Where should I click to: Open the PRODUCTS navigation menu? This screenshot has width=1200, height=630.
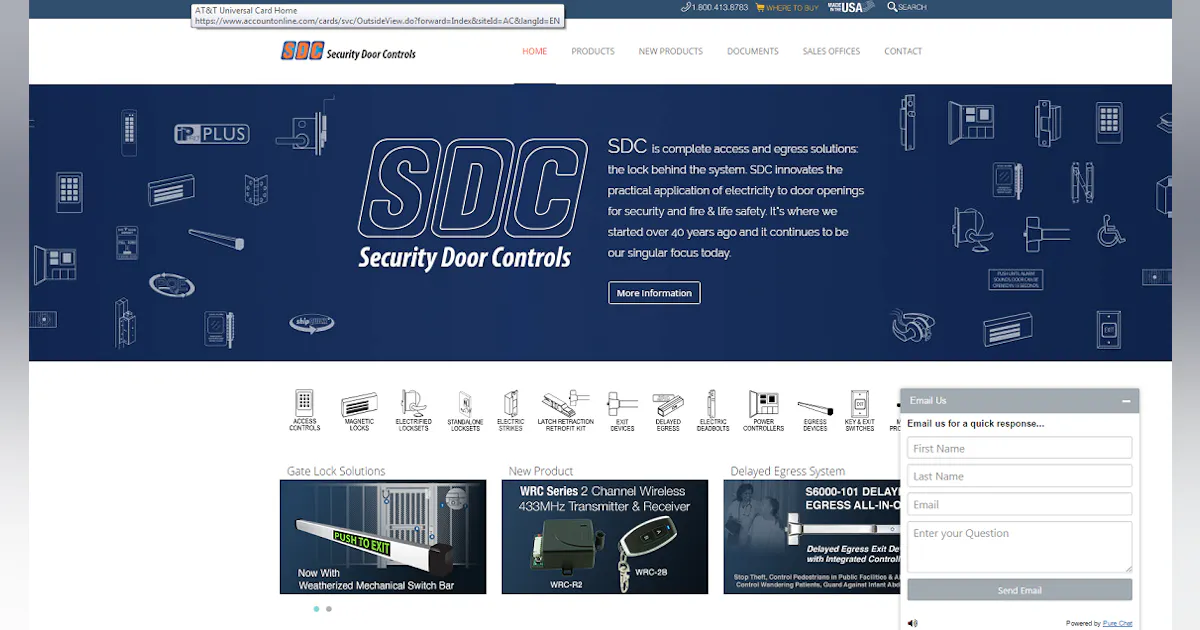[x=593, y=51]
